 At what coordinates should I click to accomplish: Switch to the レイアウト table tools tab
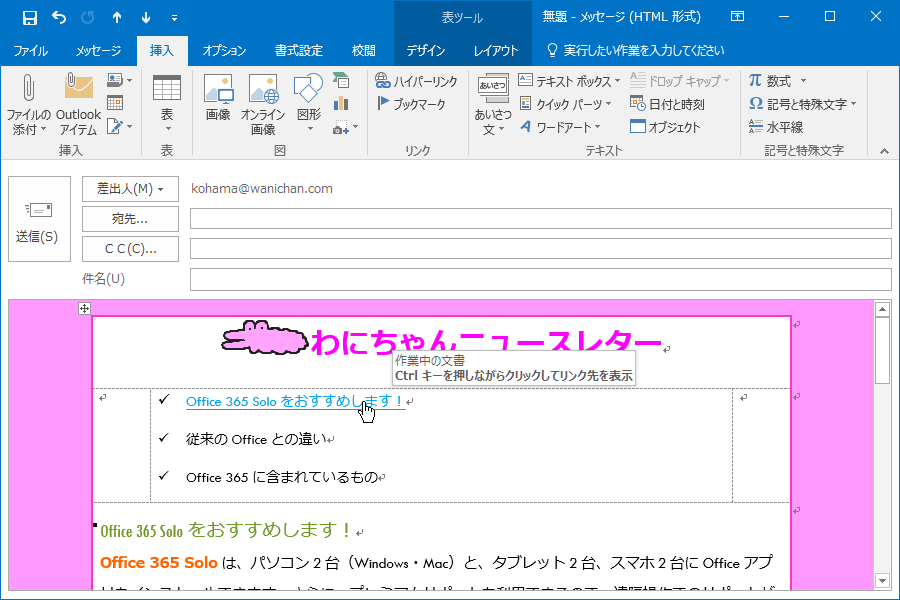(x=495, y=51)
